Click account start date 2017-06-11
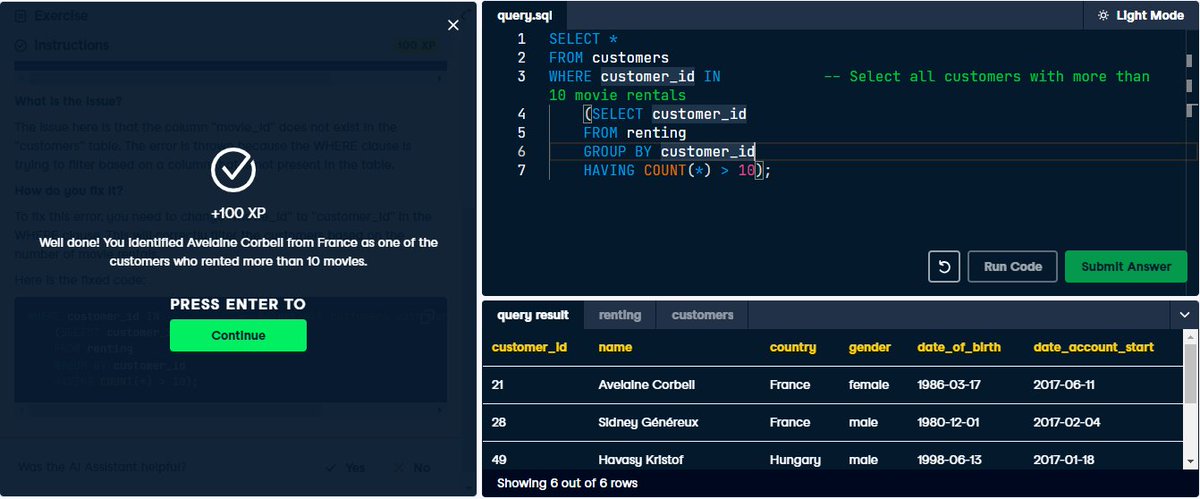 (x=1063, y=385)
